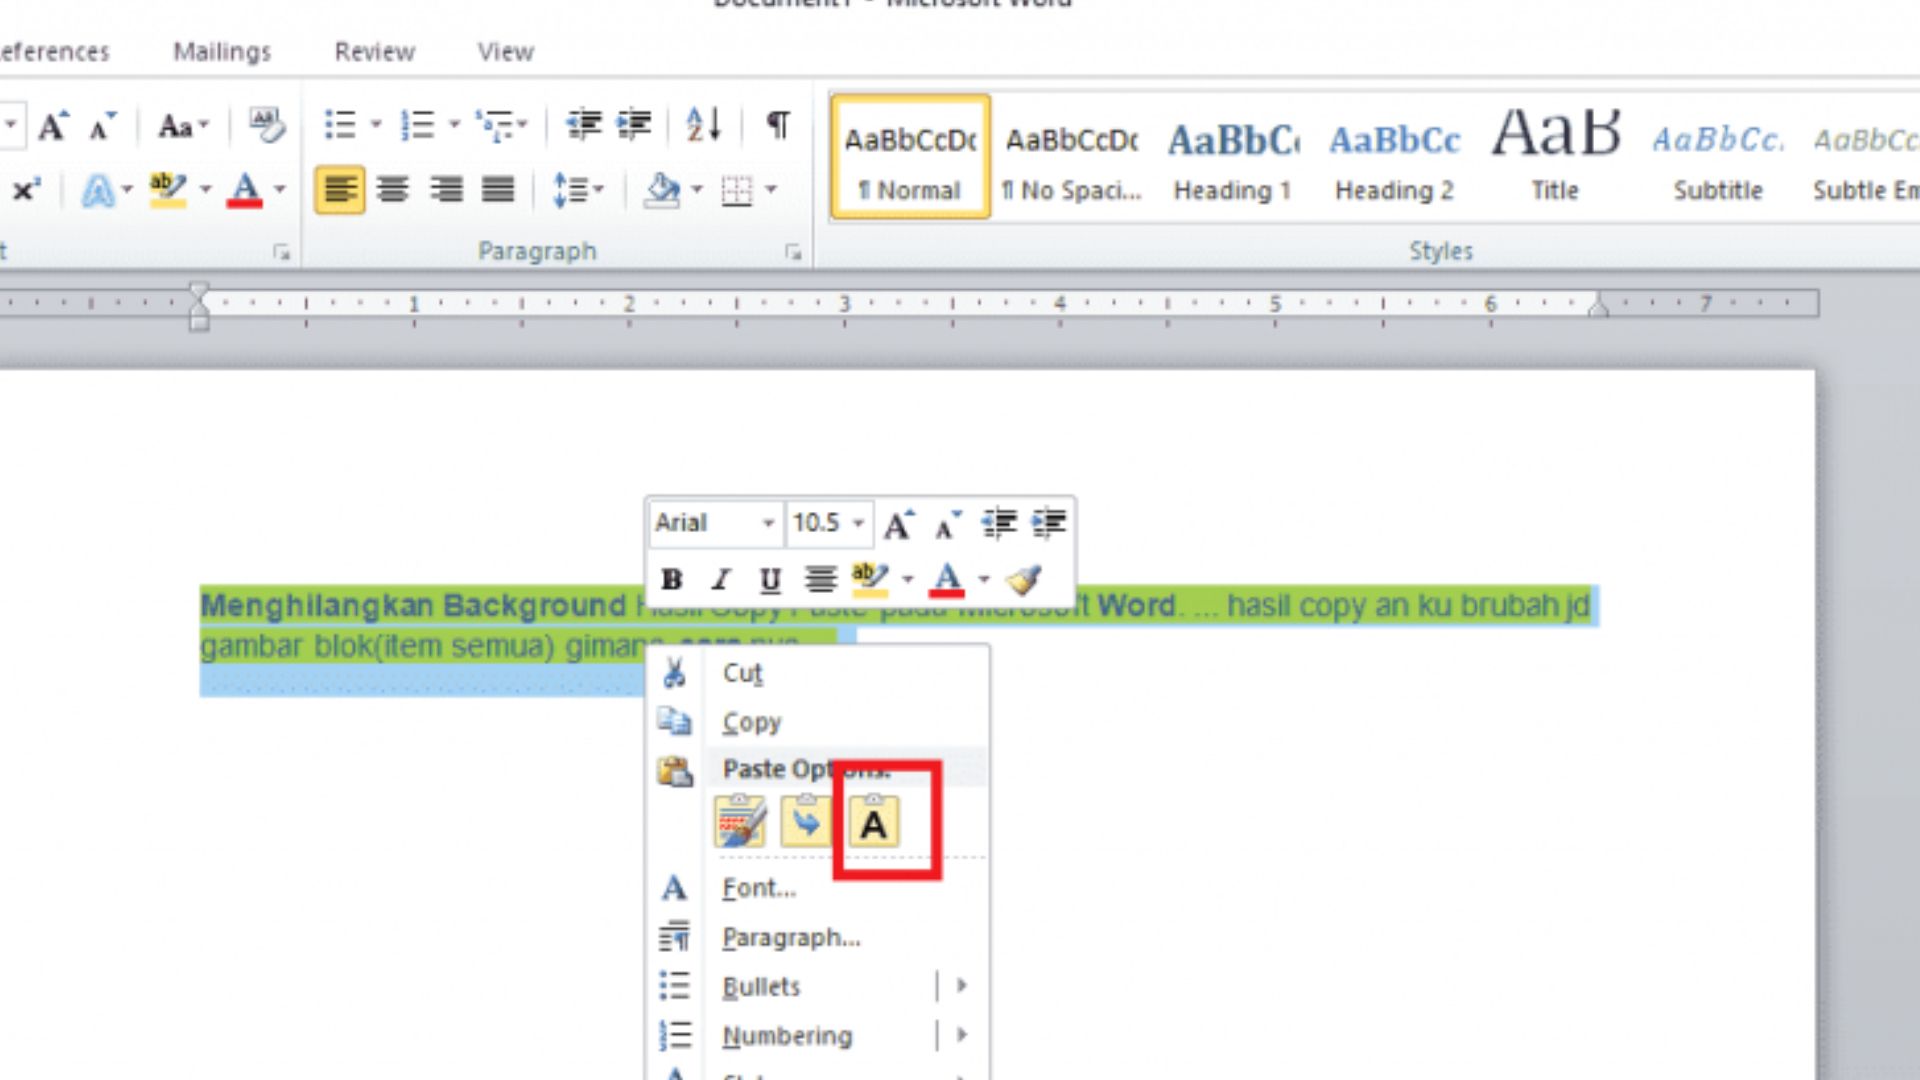Toggle Italic in mini toolbar
The height and width of the screenshot is (1080, 1920).
coord(720,579)
